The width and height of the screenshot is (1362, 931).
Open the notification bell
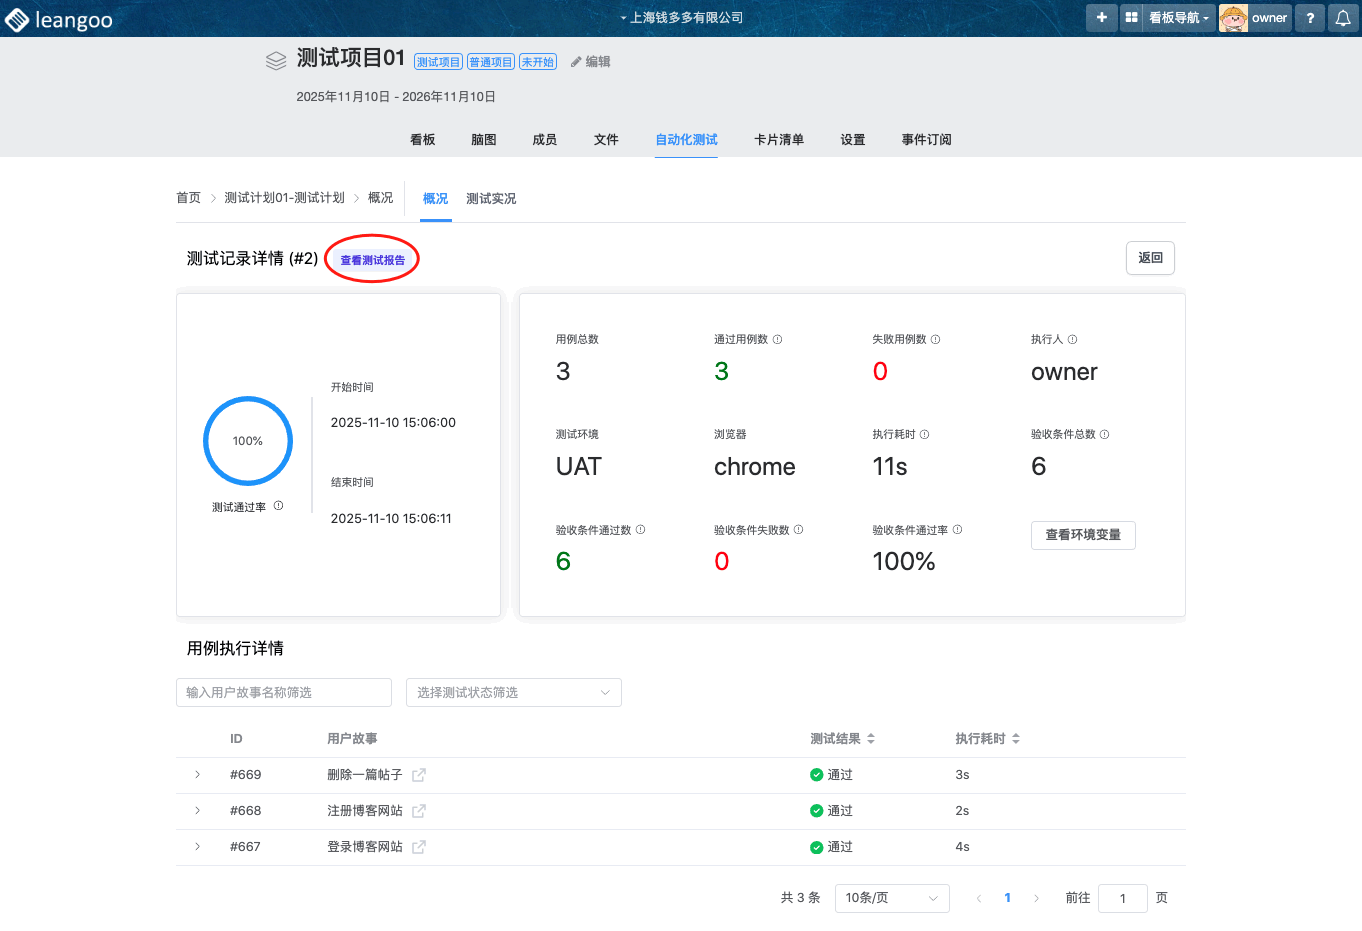click(1343, 18)
